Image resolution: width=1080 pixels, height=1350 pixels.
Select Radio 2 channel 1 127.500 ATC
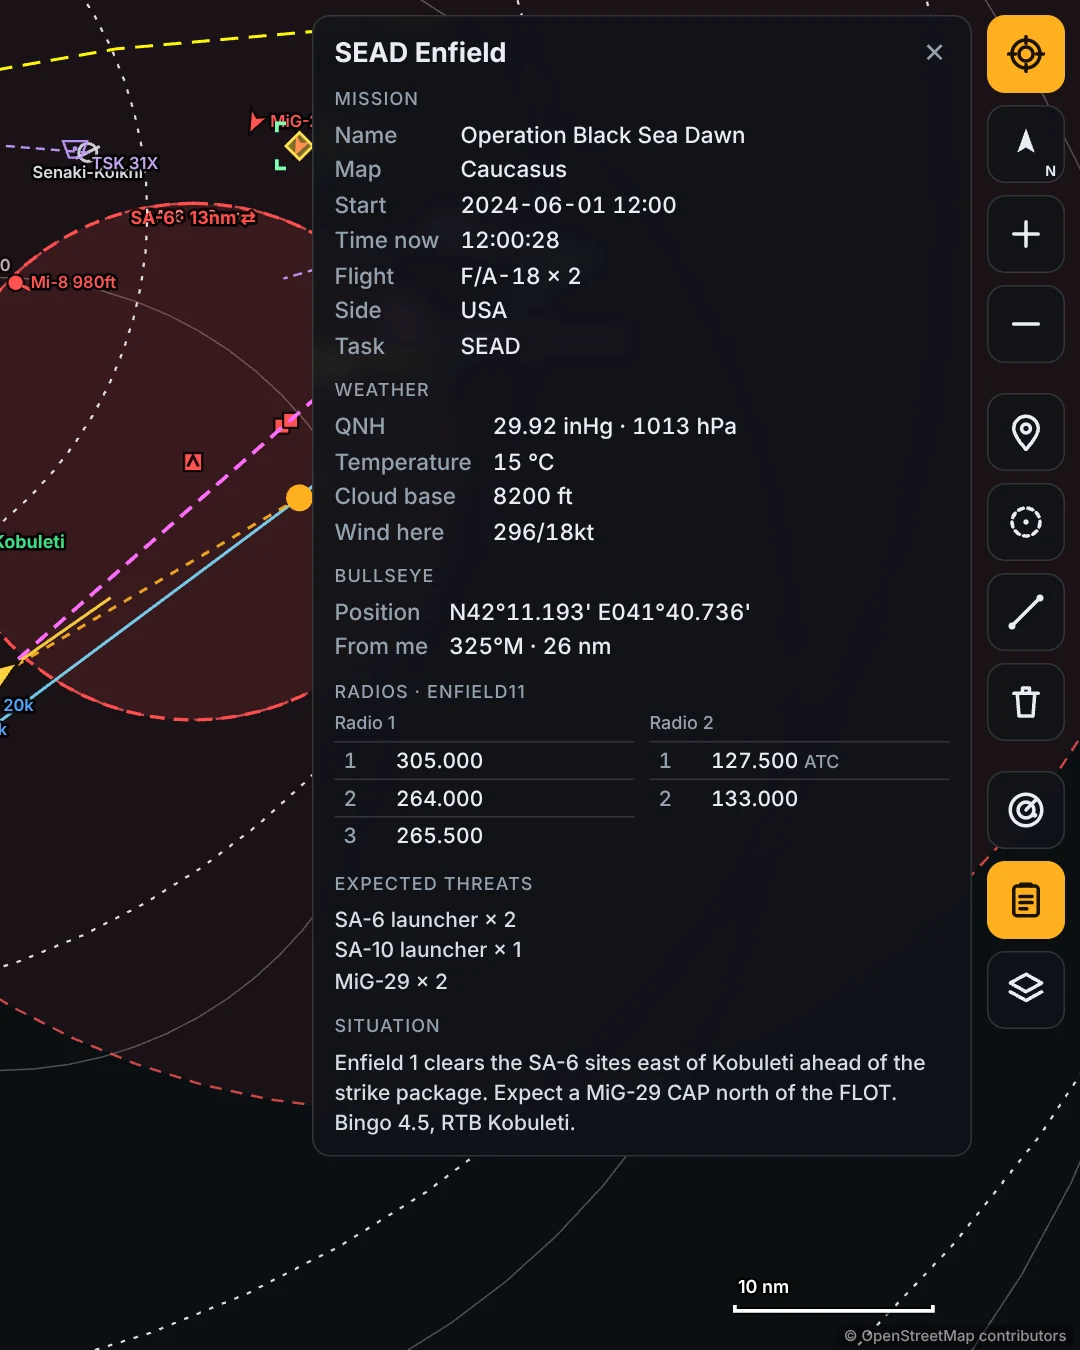(x=799, y=761)
